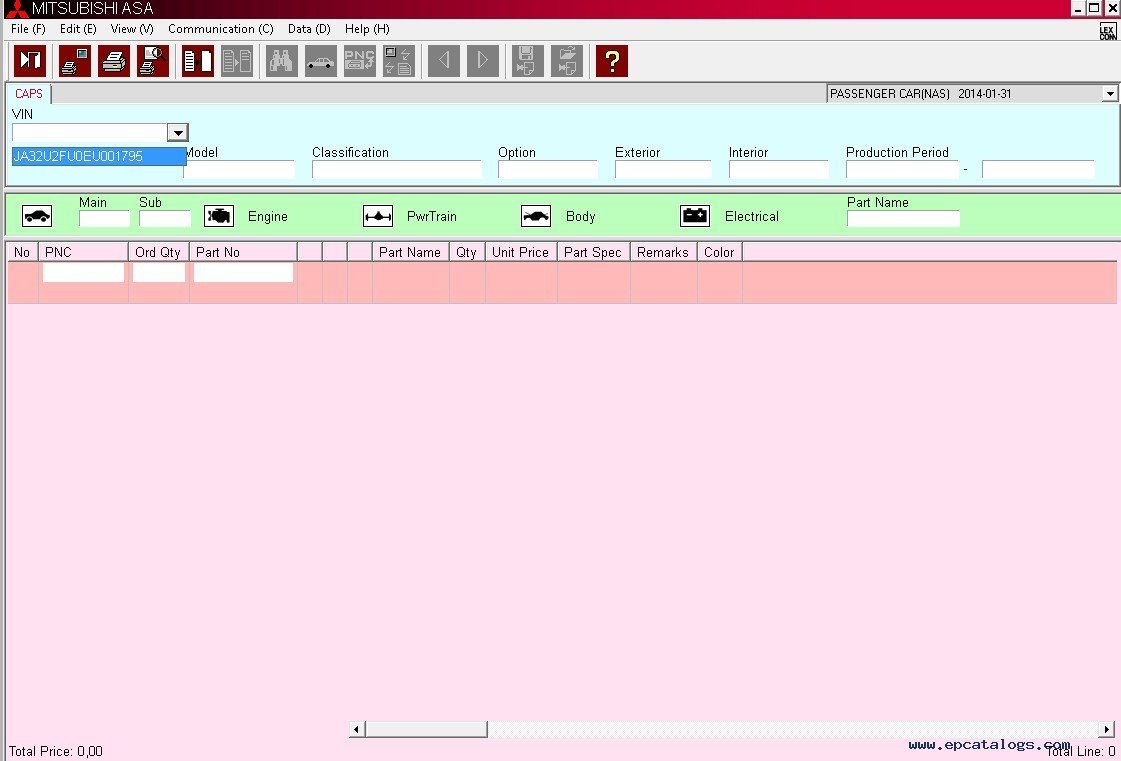This screenshot has width=1121, height=761.
Task: Click the Color column header
Action: pyautogui.click(x=720, y=252)
